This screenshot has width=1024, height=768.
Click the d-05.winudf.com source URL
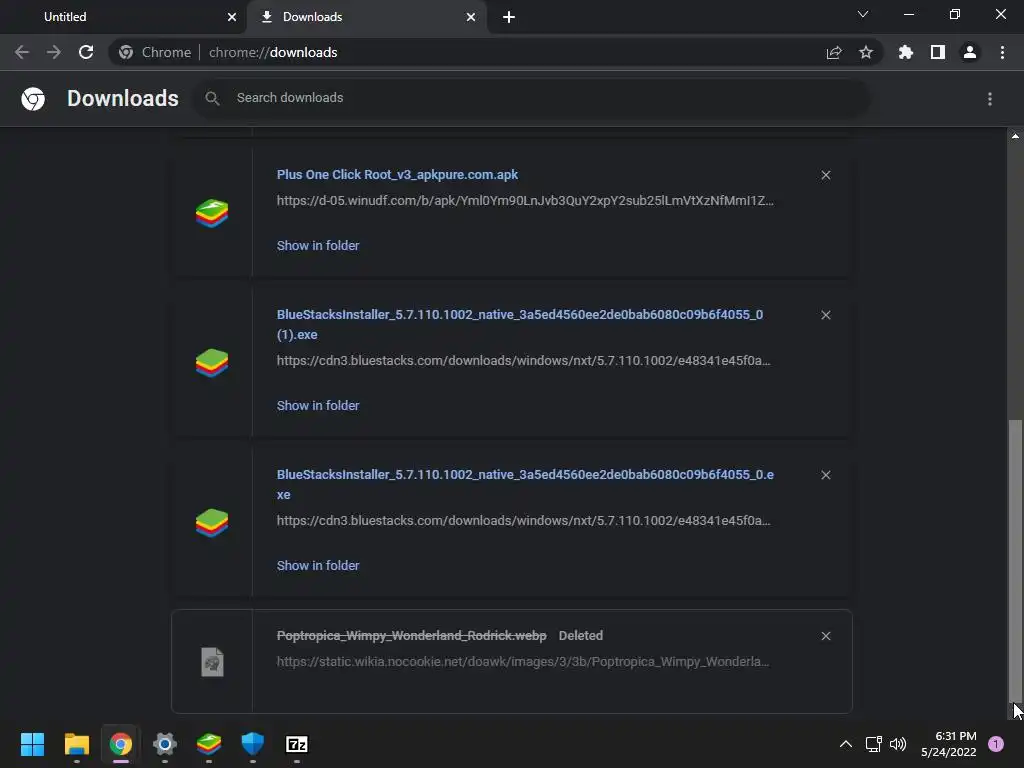pyautogui.click(x=525, y=200)
